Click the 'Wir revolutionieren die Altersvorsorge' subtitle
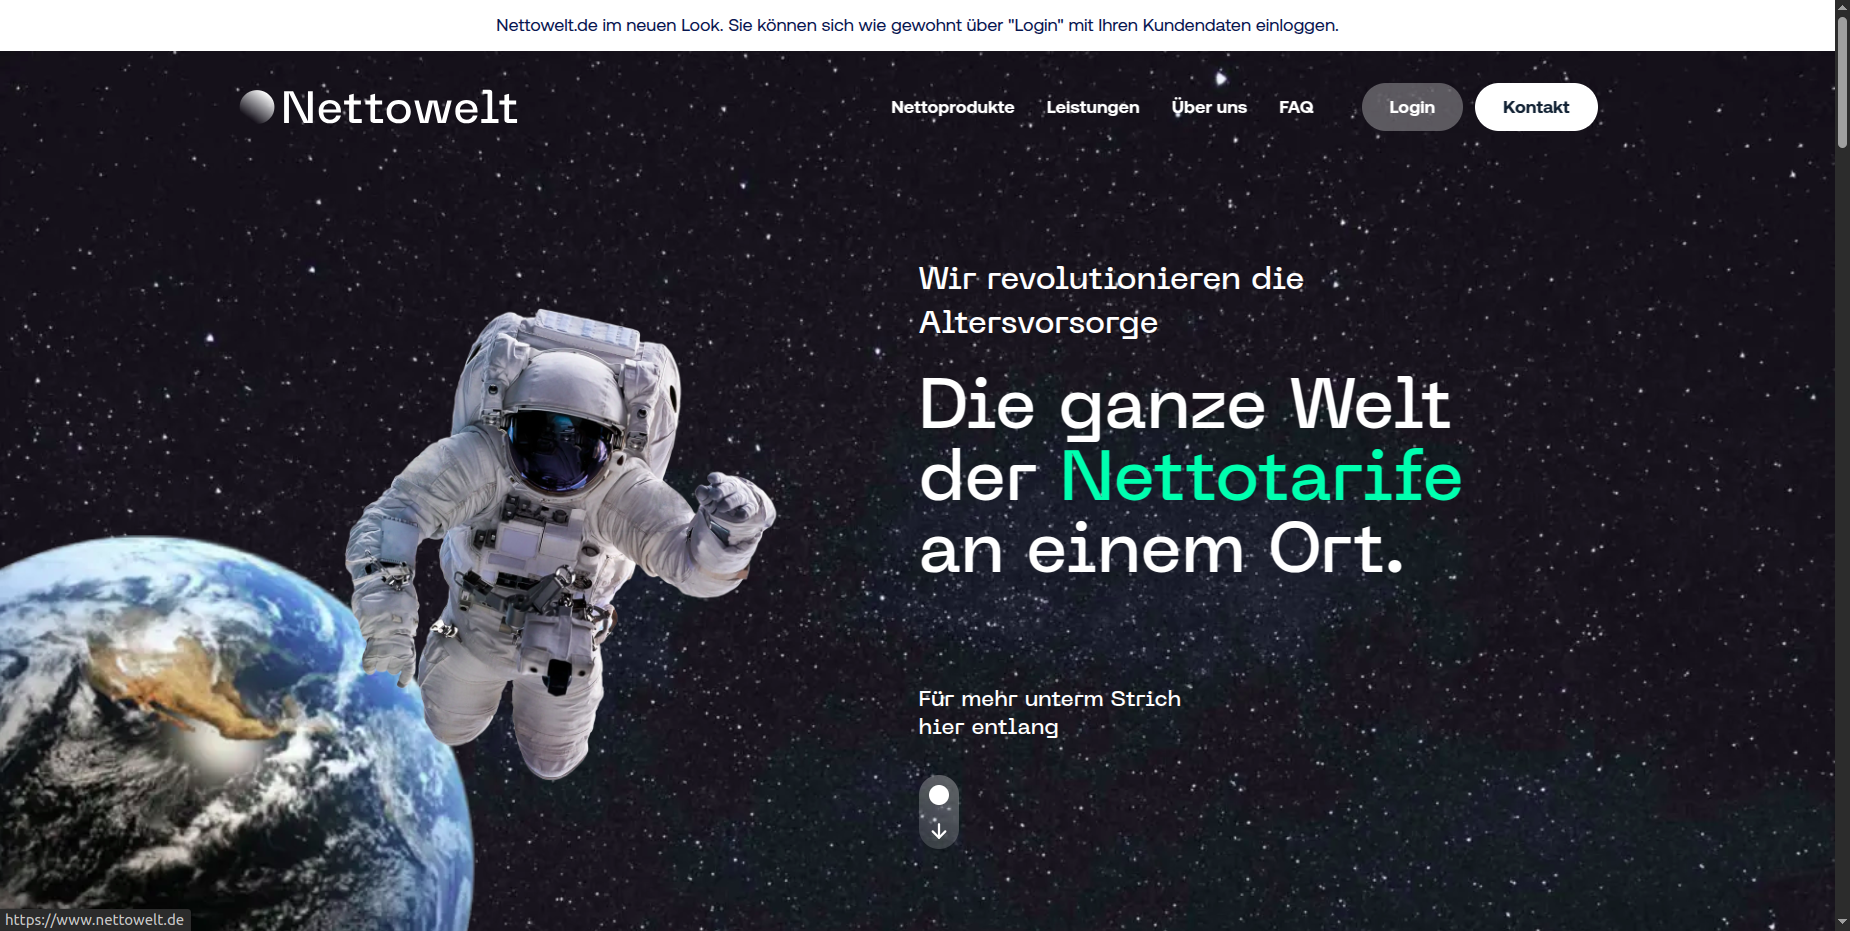 click(1111, 300)
